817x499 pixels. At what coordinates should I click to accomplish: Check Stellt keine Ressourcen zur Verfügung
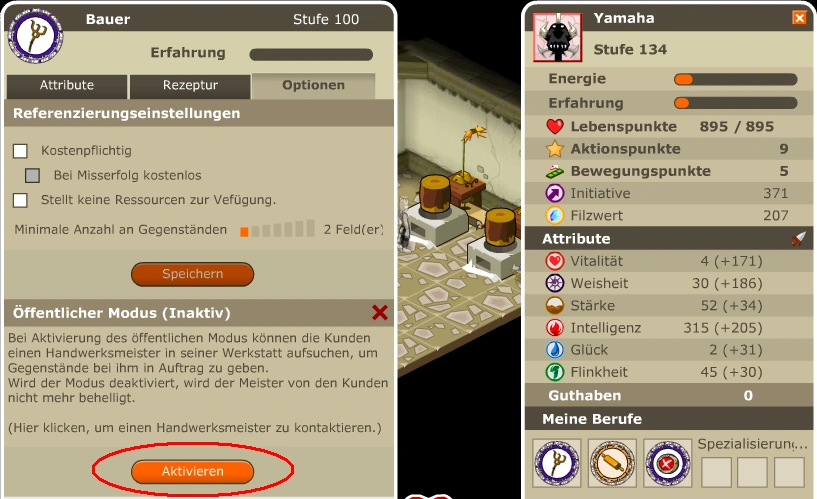[20, 200]
